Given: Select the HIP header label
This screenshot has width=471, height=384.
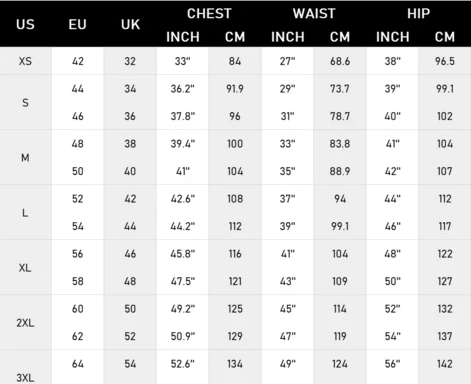Looking at the screenshot, I should coord(419,14).
